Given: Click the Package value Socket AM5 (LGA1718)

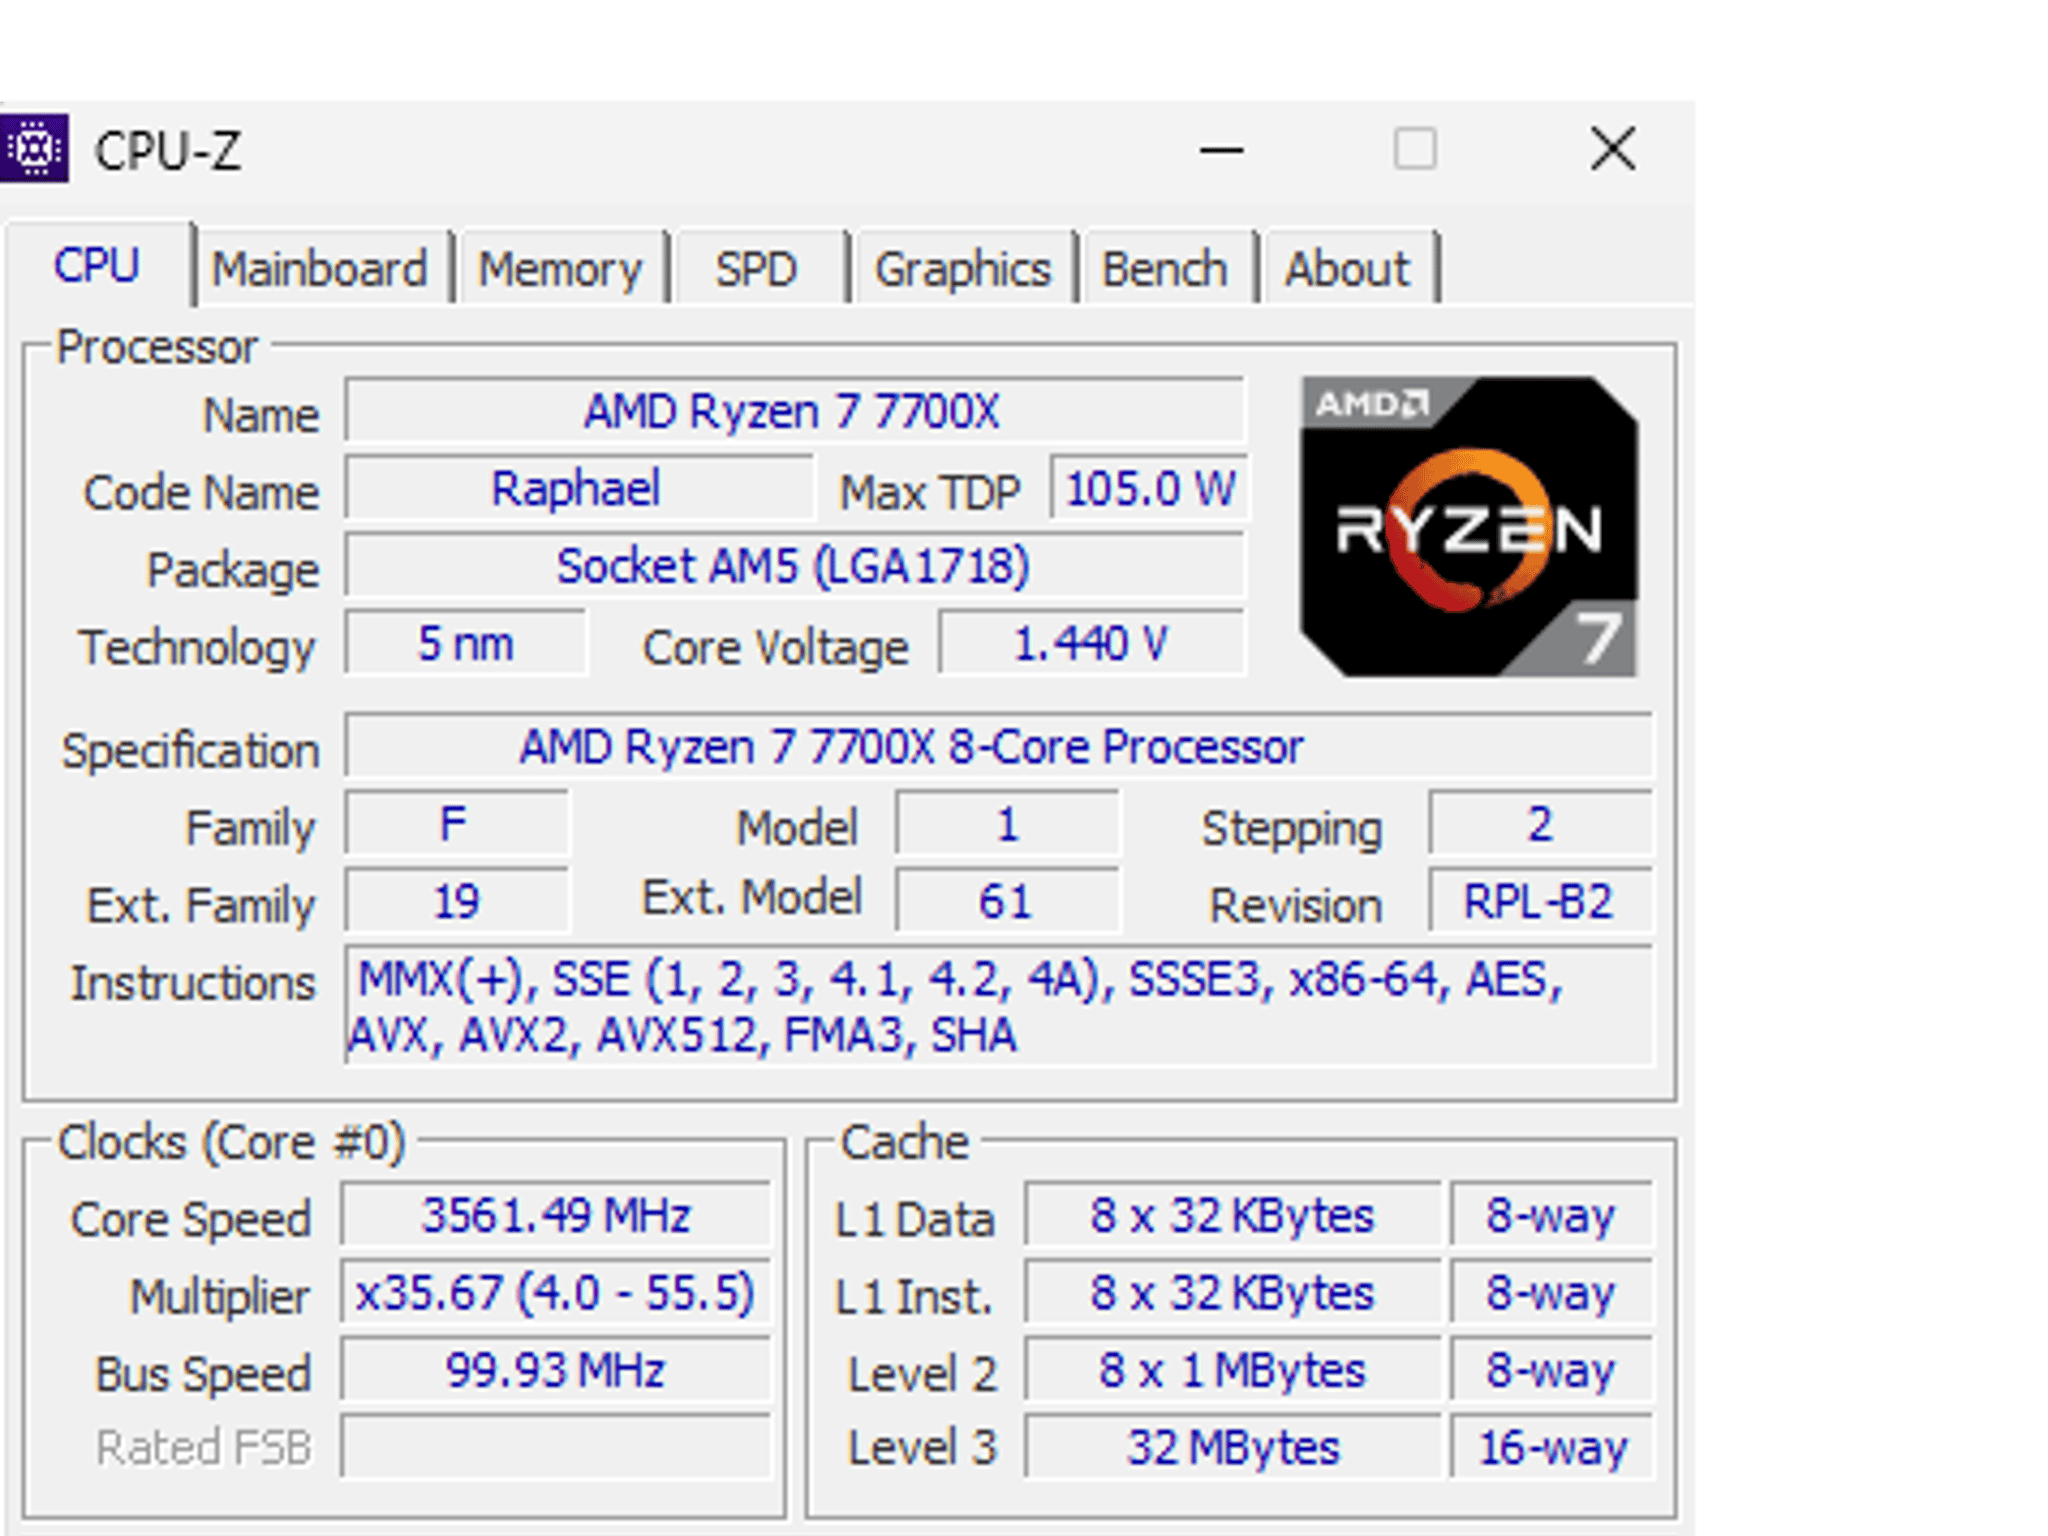Looking at the screenshot, I should 794,565.
